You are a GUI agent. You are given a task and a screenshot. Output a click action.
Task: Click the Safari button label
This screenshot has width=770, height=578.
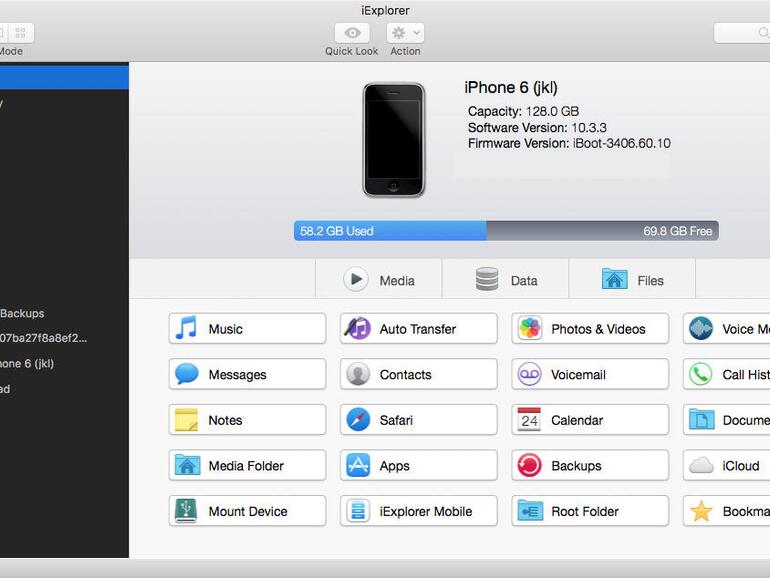[x=396, y=420]
